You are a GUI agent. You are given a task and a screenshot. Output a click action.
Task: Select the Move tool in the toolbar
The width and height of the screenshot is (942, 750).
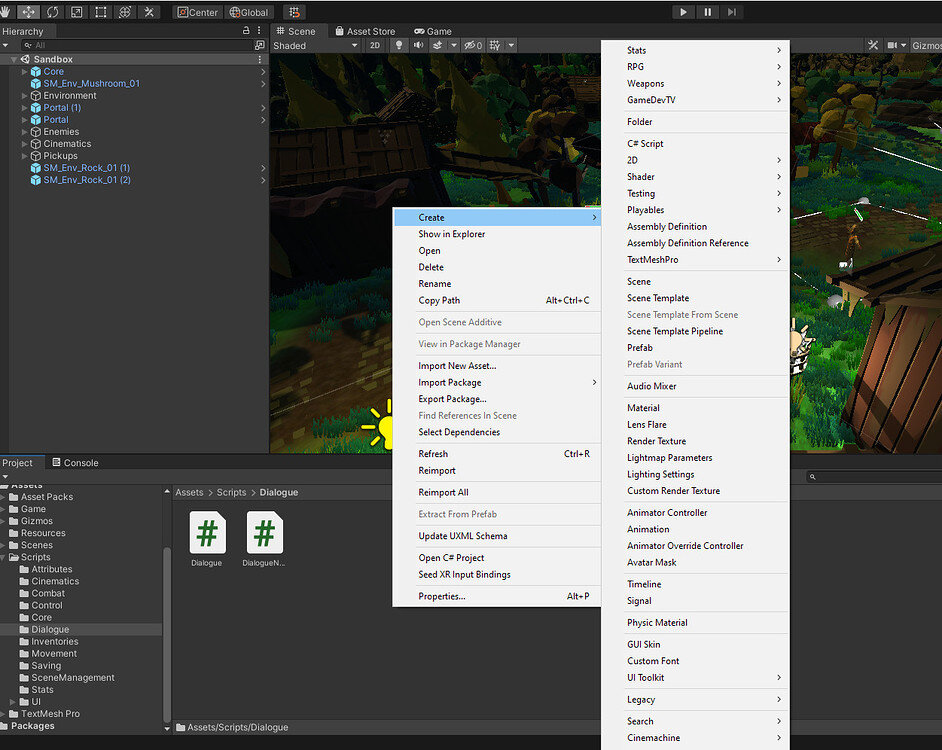[x=27, y=12]
